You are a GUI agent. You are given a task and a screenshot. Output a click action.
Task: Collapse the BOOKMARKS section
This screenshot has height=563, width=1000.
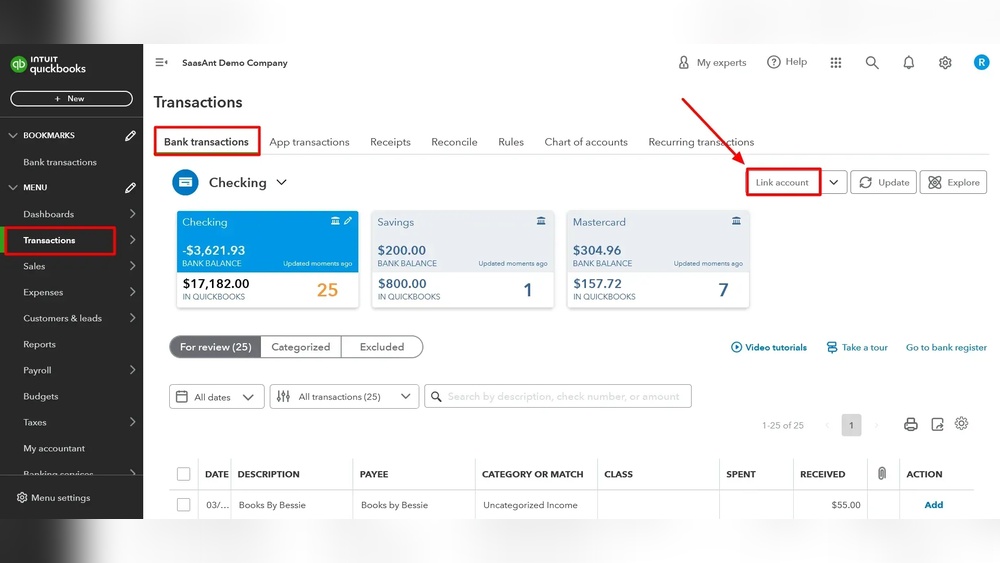tap(13, 135)
